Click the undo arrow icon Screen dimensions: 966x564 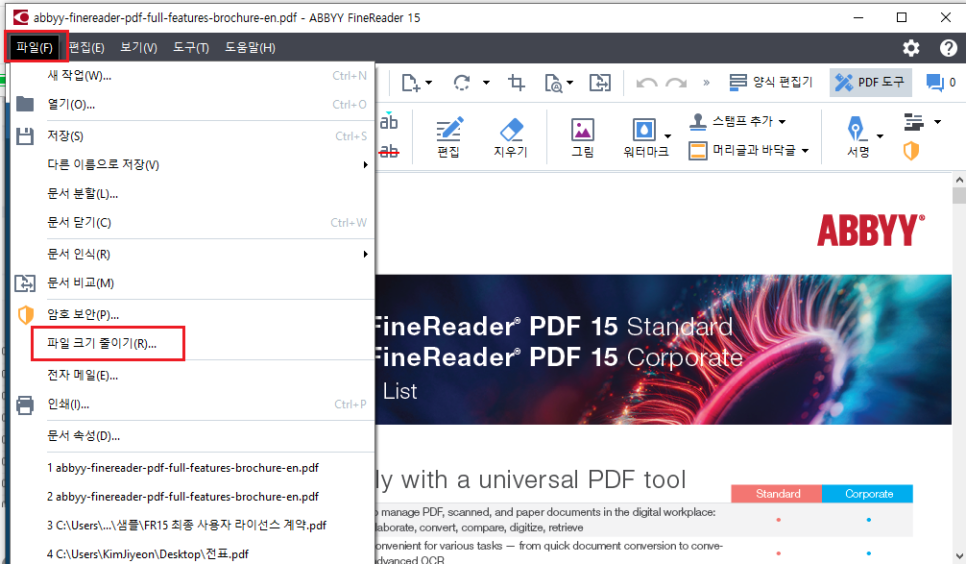[x=646, y=83]
